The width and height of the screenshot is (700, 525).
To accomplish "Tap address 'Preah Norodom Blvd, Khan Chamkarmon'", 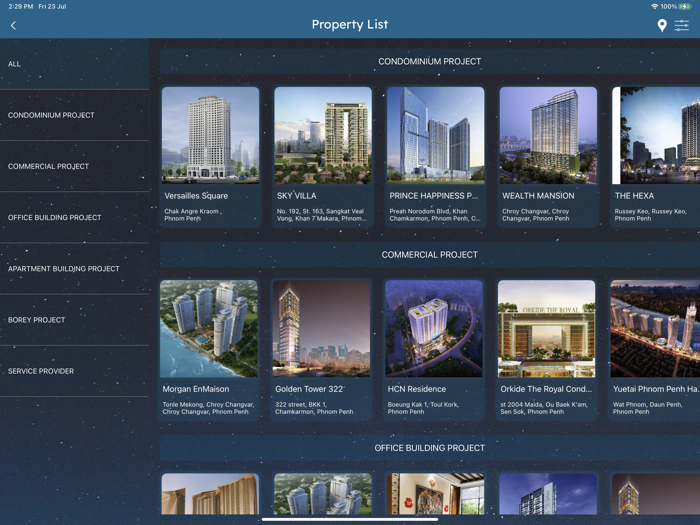I will pyautogui.click(x=434, y=215).
